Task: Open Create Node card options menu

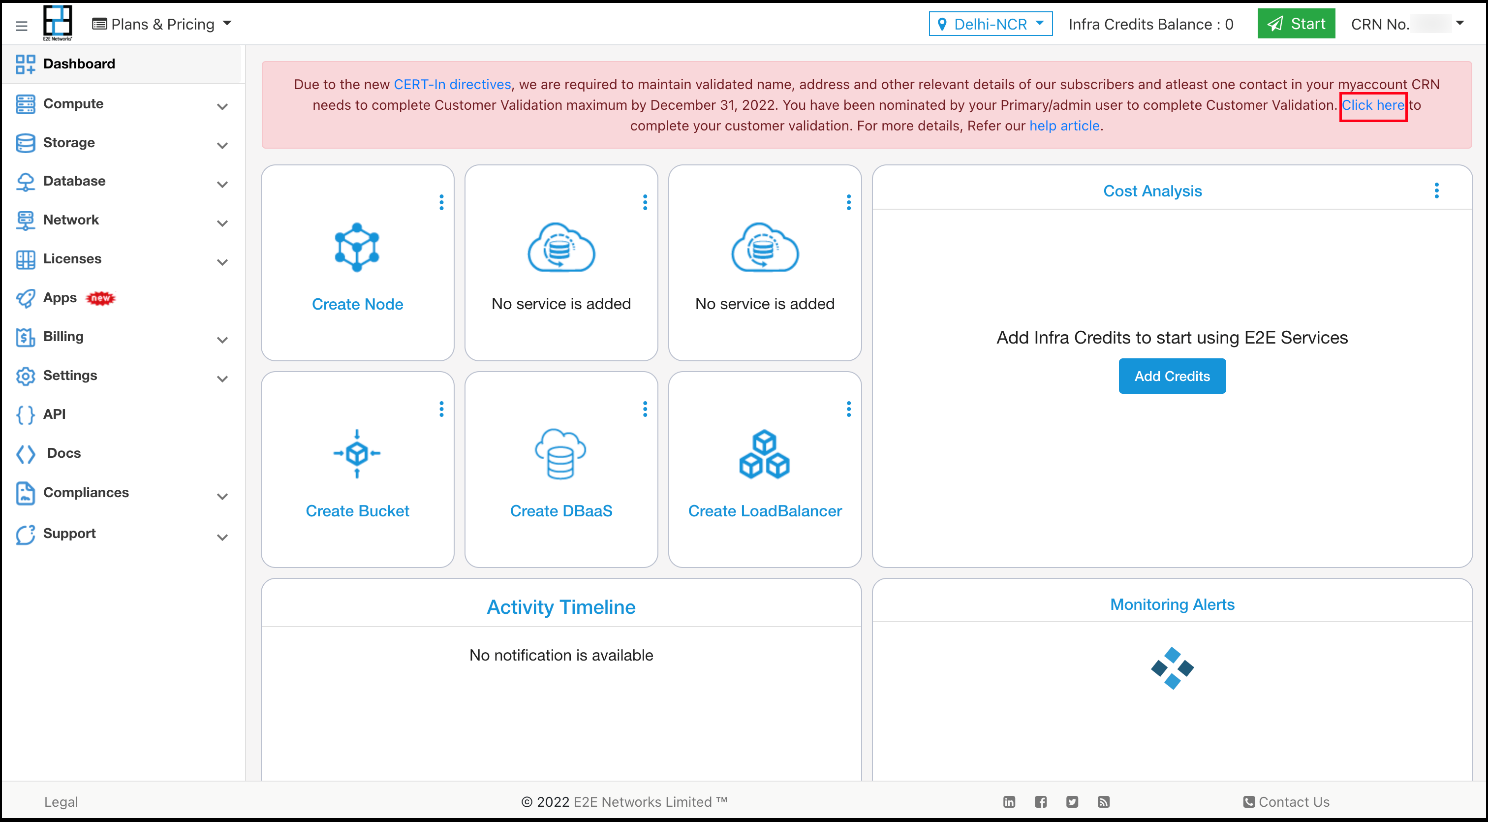Action: click(x=441, y=202)
